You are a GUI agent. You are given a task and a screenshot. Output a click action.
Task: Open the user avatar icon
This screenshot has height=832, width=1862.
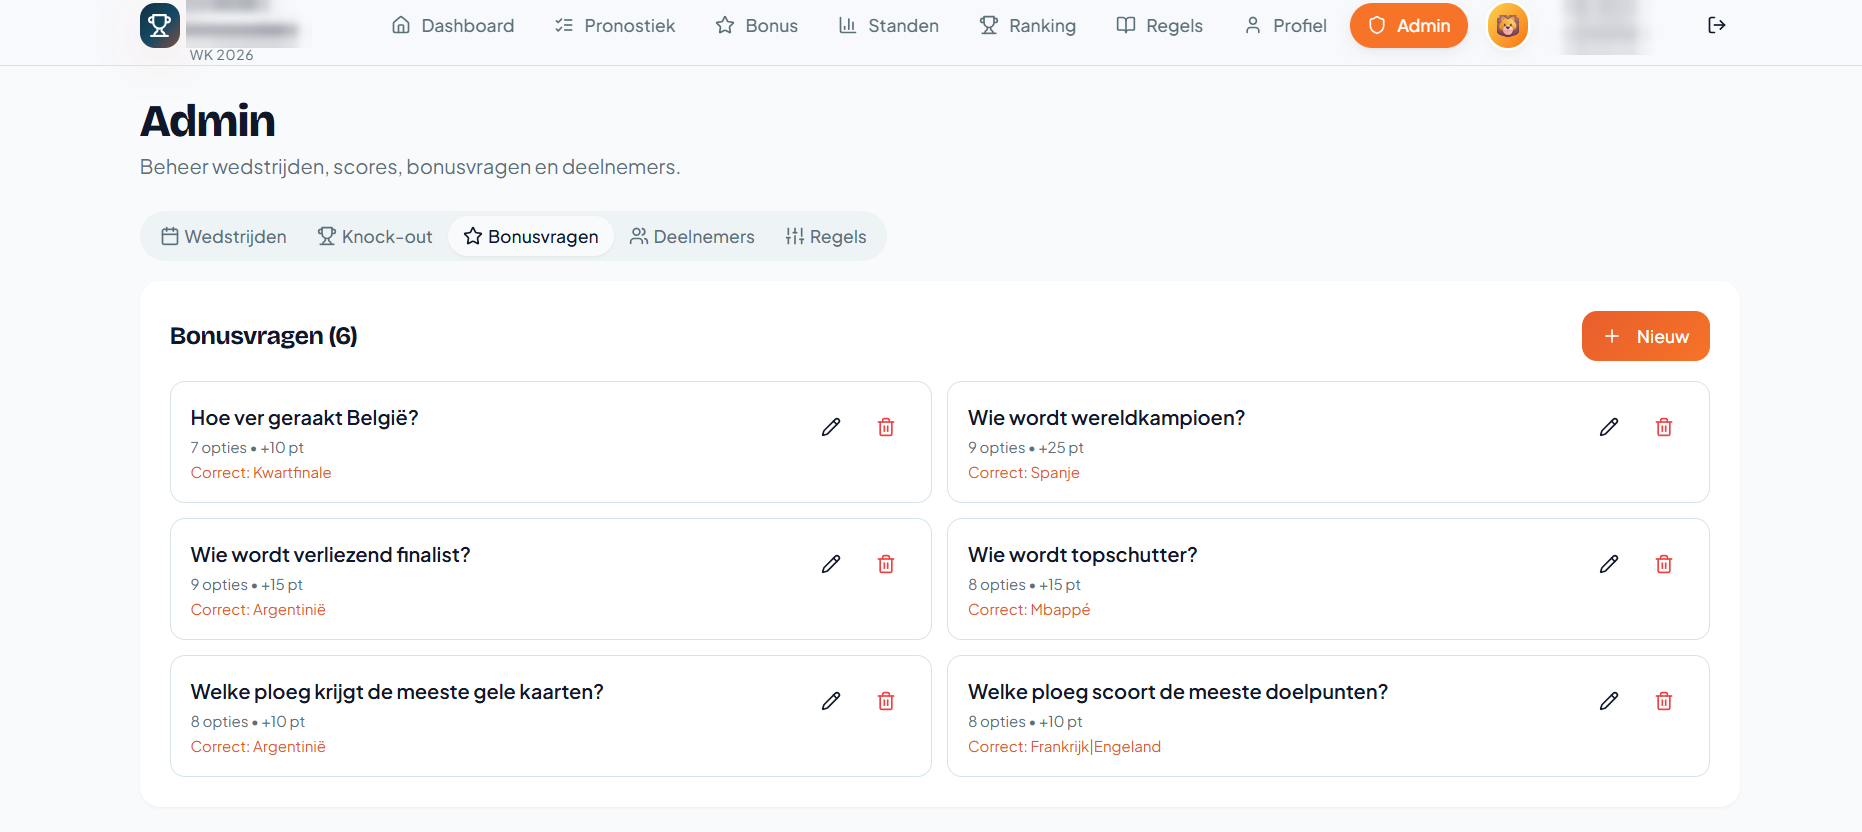(x=1508, y=26)
